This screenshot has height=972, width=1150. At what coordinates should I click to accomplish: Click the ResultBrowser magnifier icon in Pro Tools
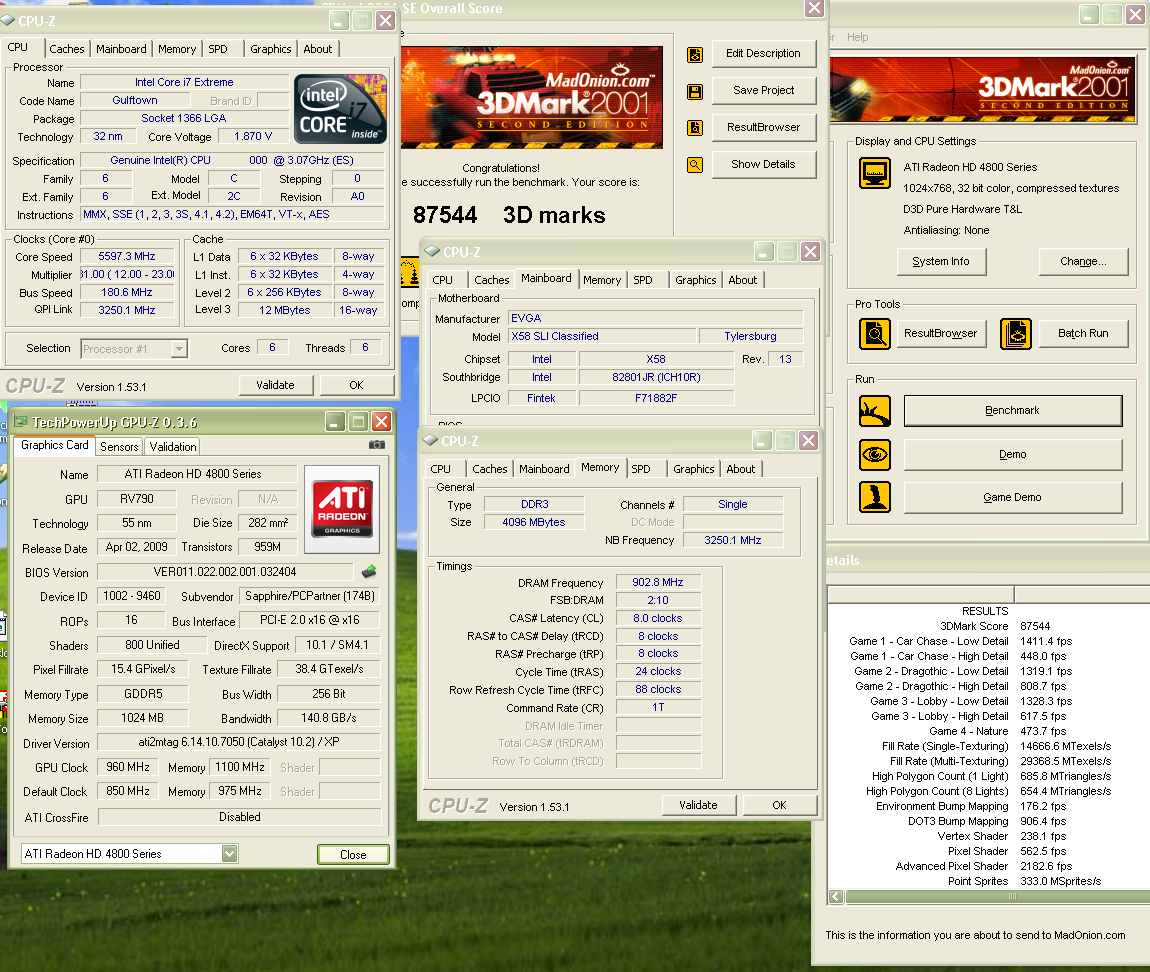875,334
